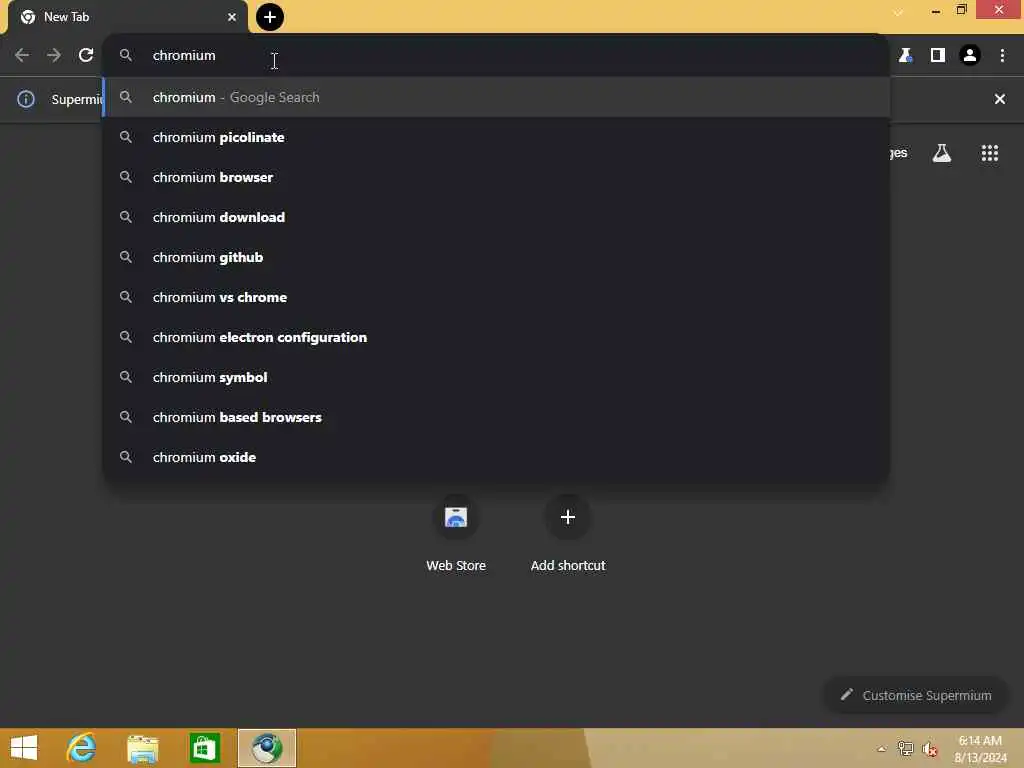Open the labs flask icon on page

point(942,153)
